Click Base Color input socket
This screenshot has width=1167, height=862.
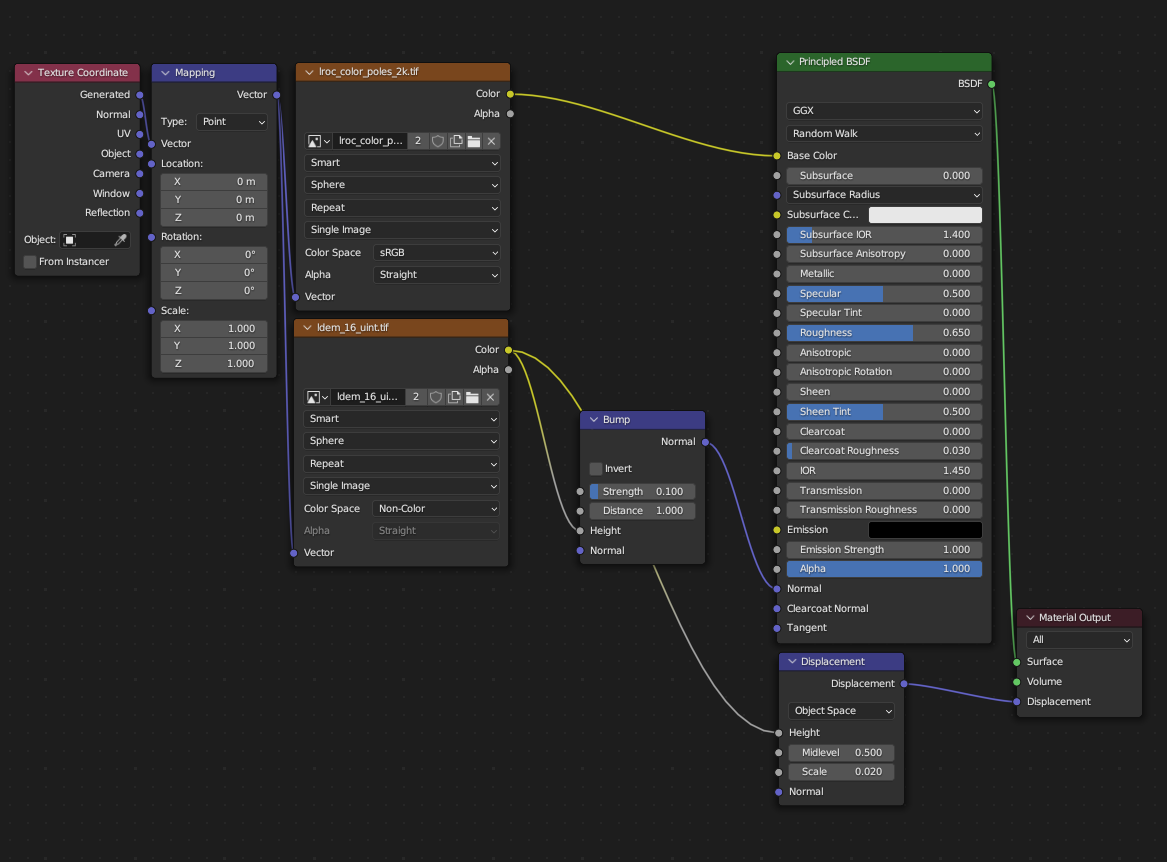777,156
